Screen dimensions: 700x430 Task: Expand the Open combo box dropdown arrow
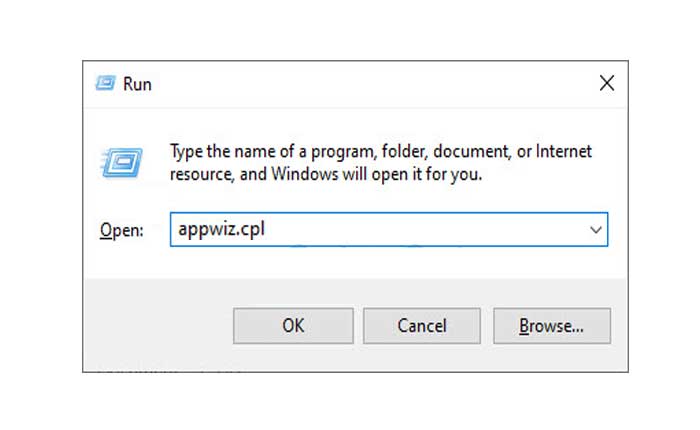pyautogui.click(x=596, y=229)
